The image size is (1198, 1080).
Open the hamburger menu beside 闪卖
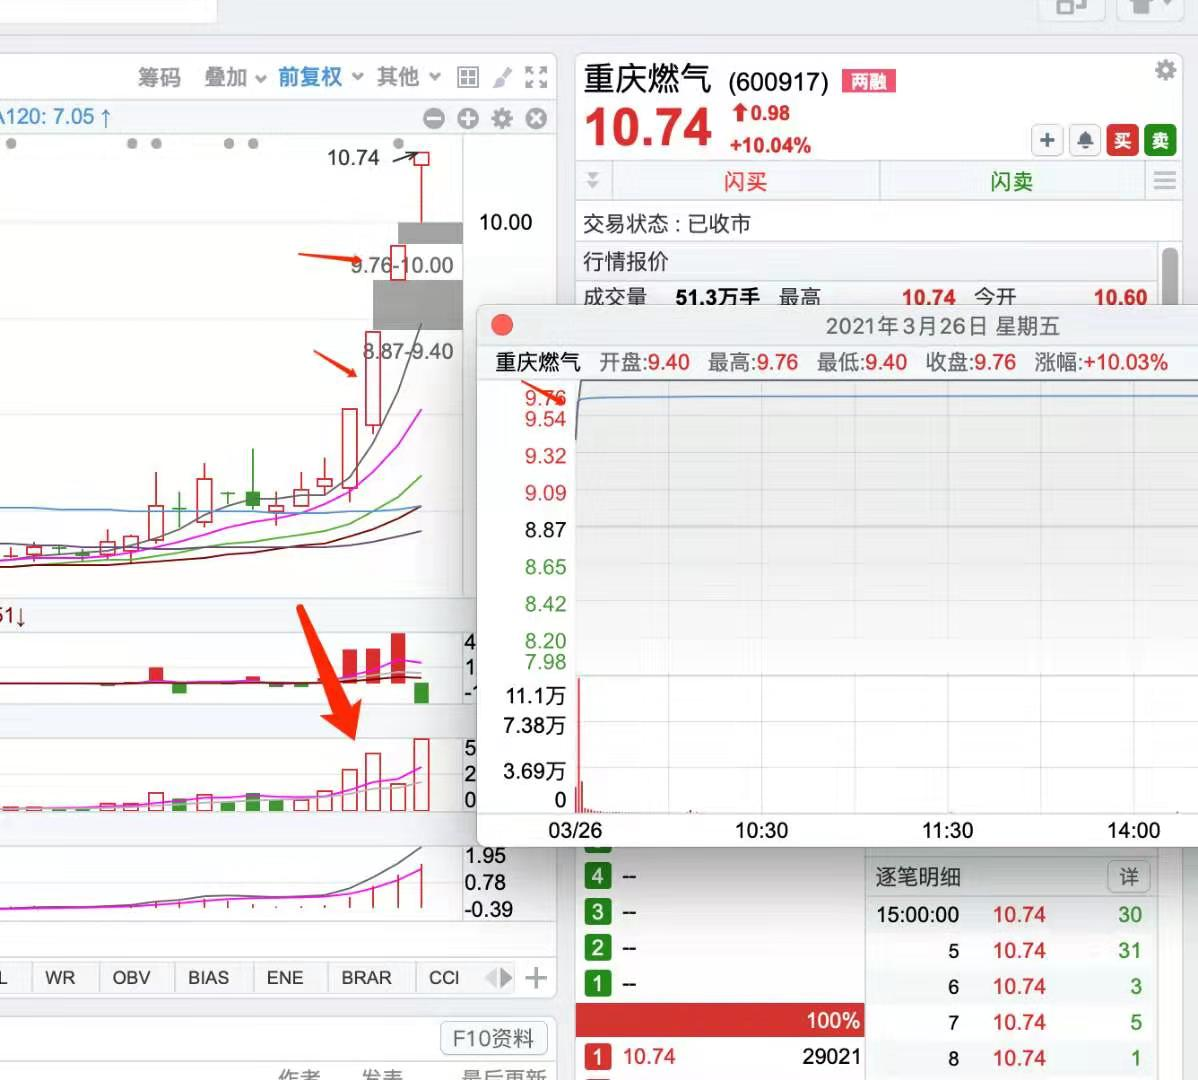[1164, 181]
